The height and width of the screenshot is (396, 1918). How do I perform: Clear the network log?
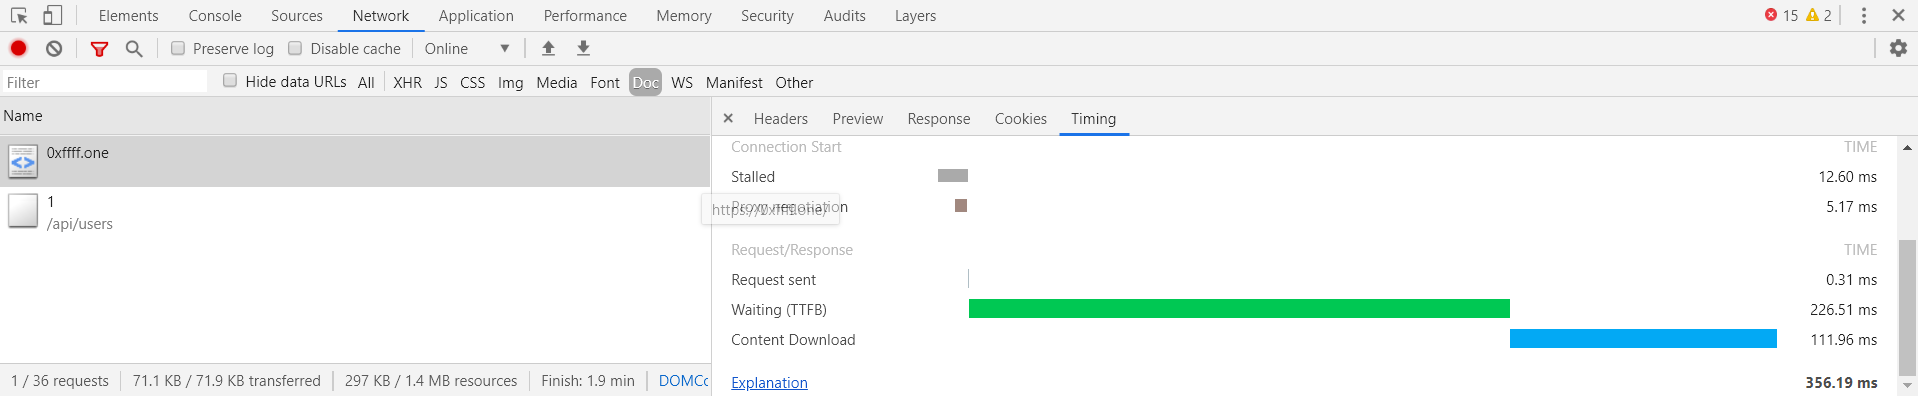54,48
